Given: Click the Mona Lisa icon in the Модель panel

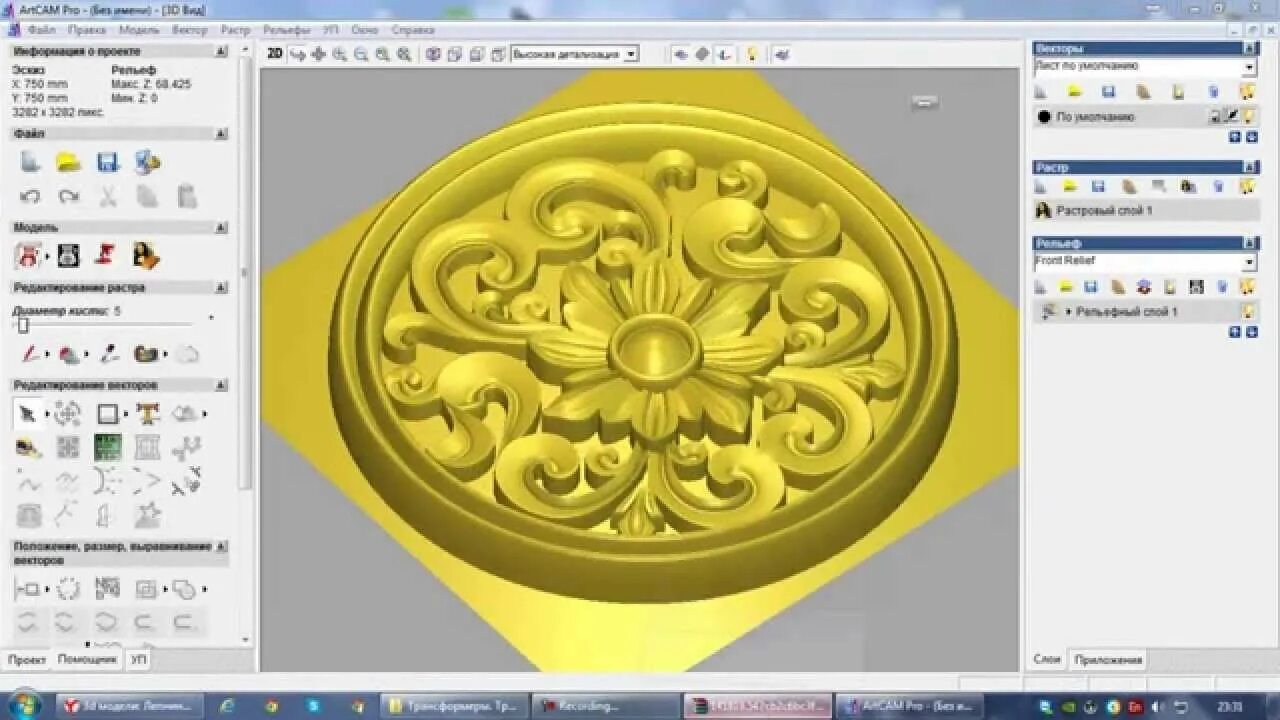Looking at the screenshot, I should (x=146, y=256).
